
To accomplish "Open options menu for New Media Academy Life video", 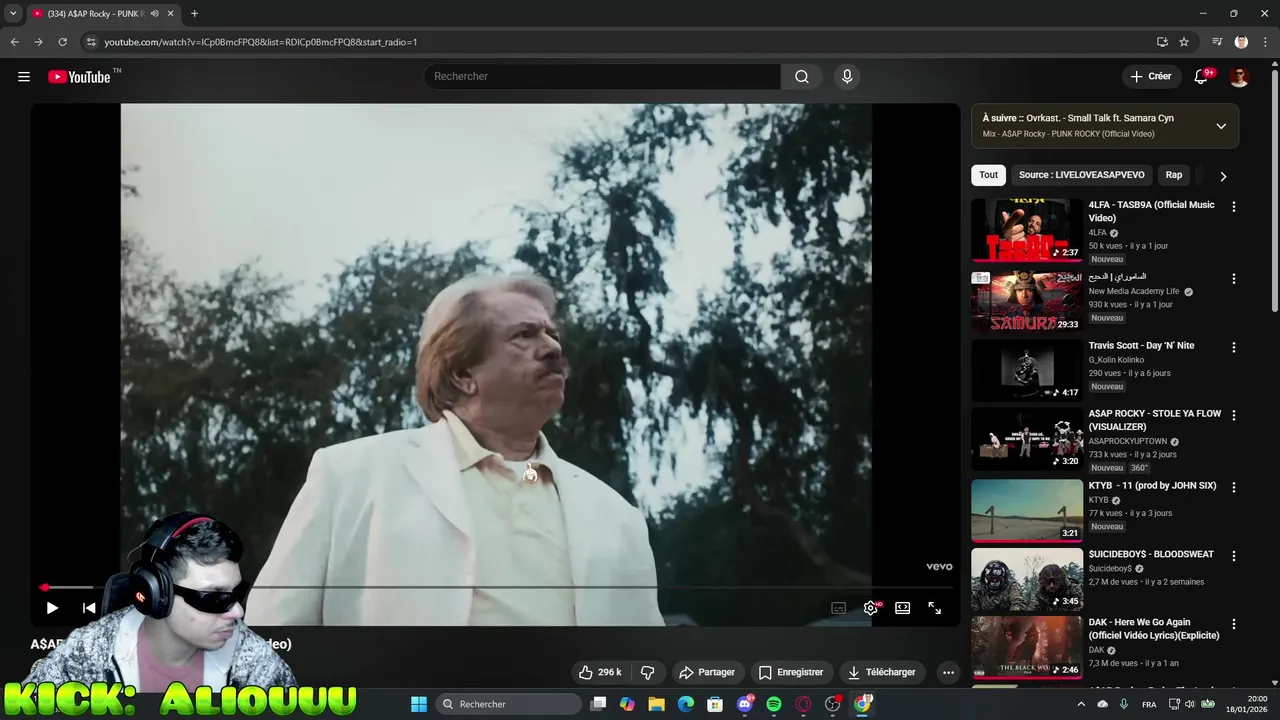I will [x=1233, y=279].
